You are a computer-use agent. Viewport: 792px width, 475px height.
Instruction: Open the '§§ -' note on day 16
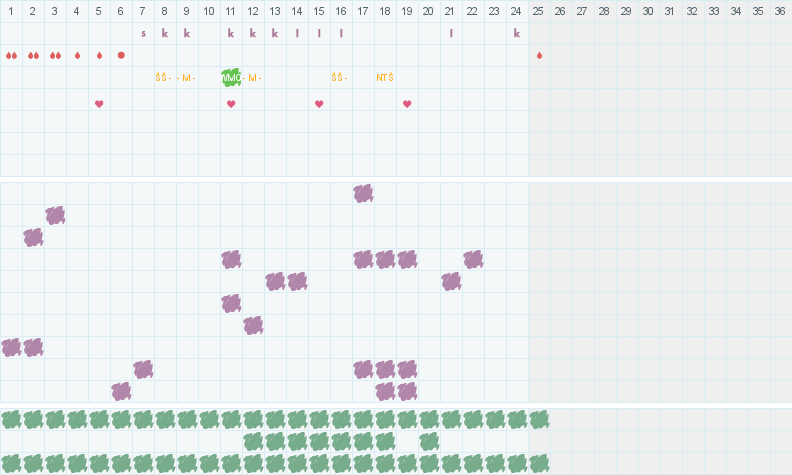point(341,77)
